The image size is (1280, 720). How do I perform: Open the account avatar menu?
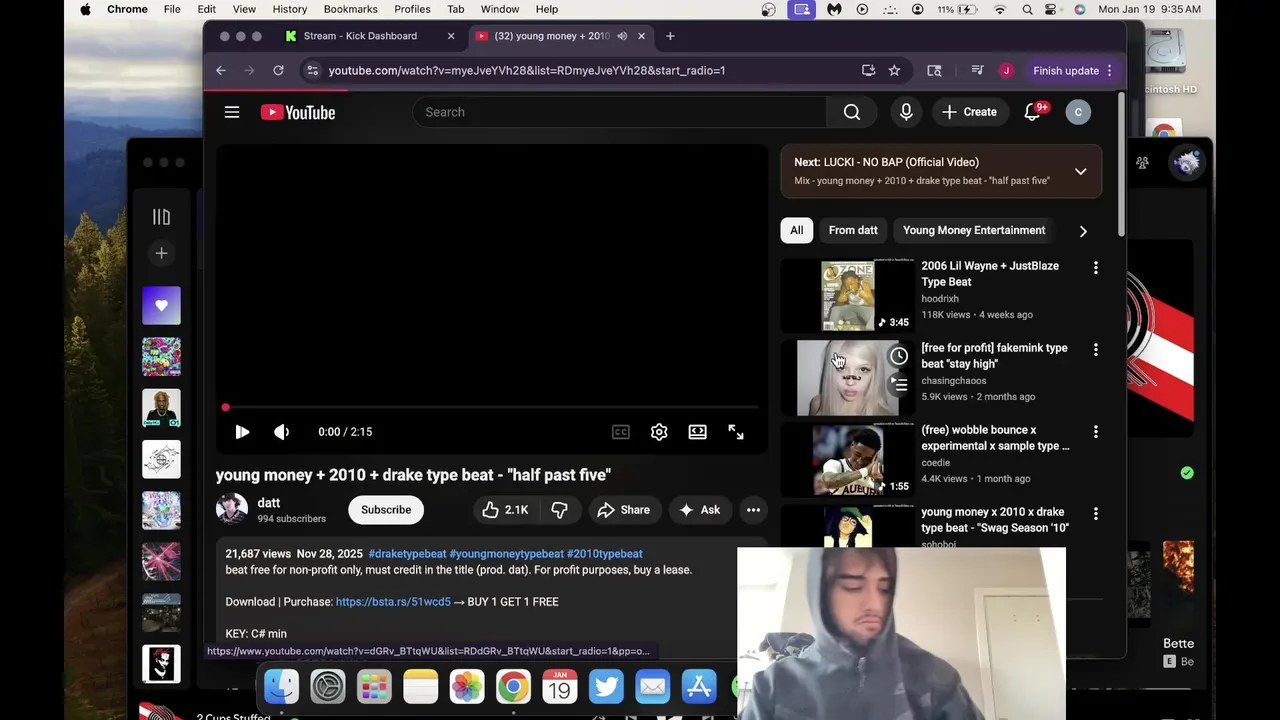1078,112
